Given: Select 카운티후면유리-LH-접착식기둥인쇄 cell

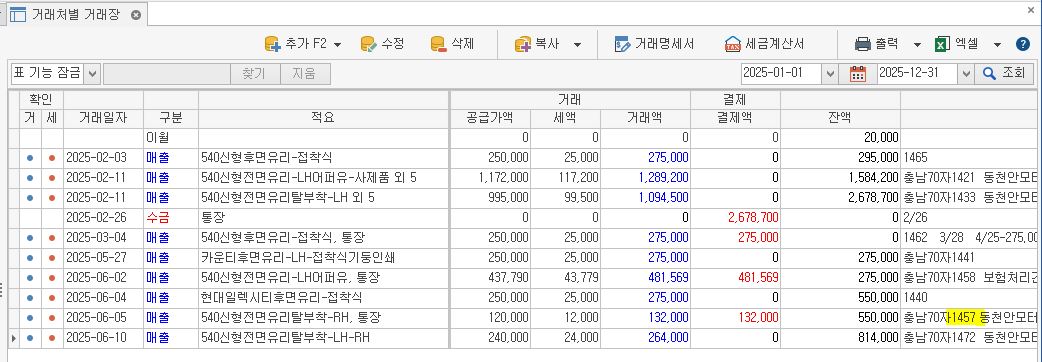Looking at the screenshot, I should click(x=324, y=258).
